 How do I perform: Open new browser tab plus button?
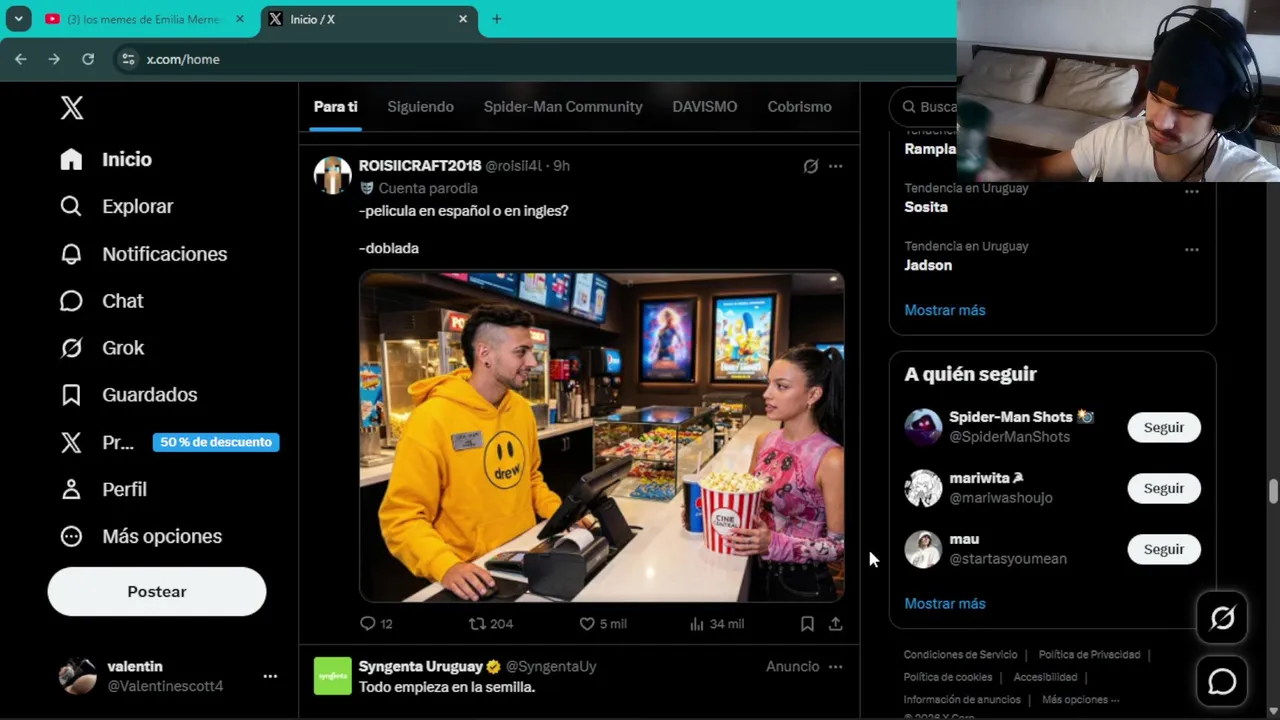pos(496,19)
